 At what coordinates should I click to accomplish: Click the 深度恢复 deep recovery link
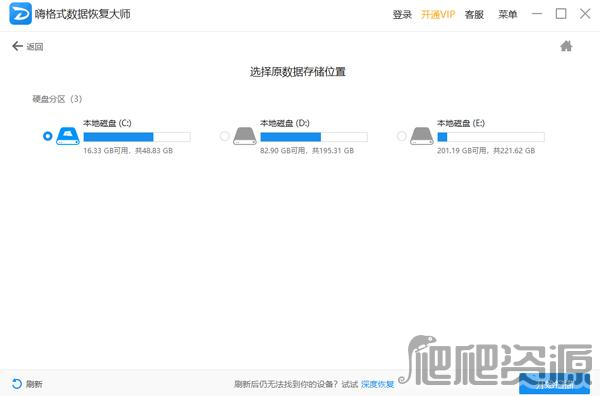tap(378, 384)
